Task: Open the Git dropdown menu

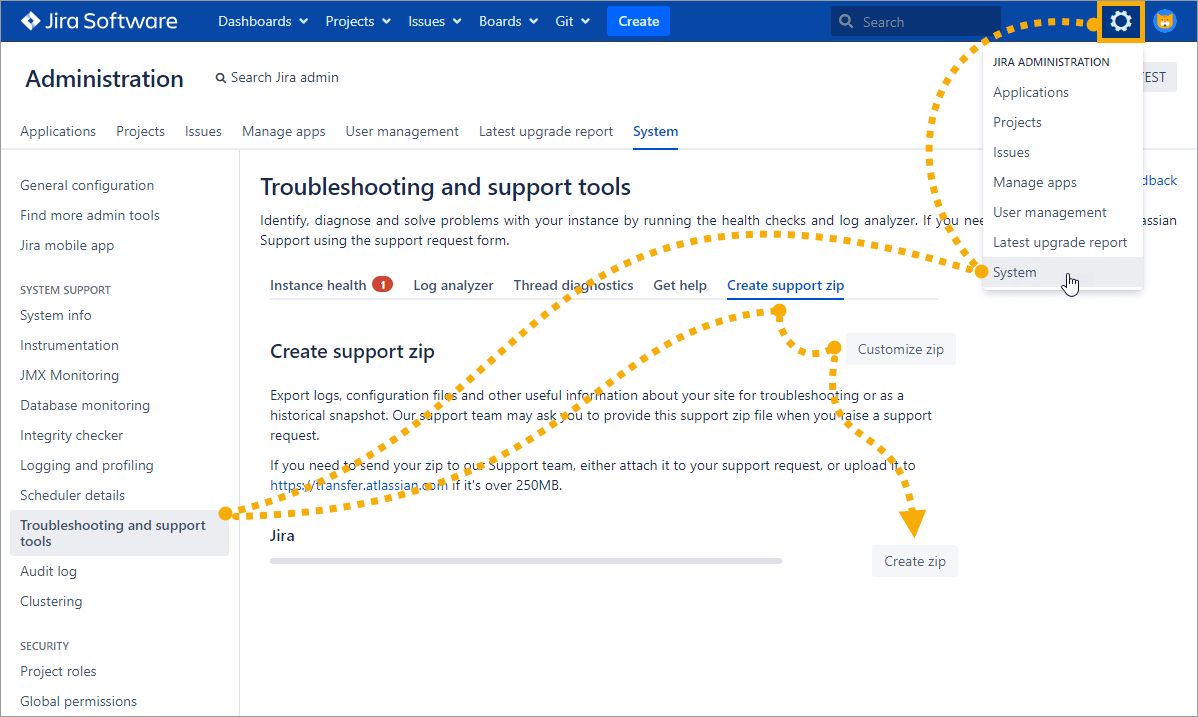Action: [x=572, y=21]
